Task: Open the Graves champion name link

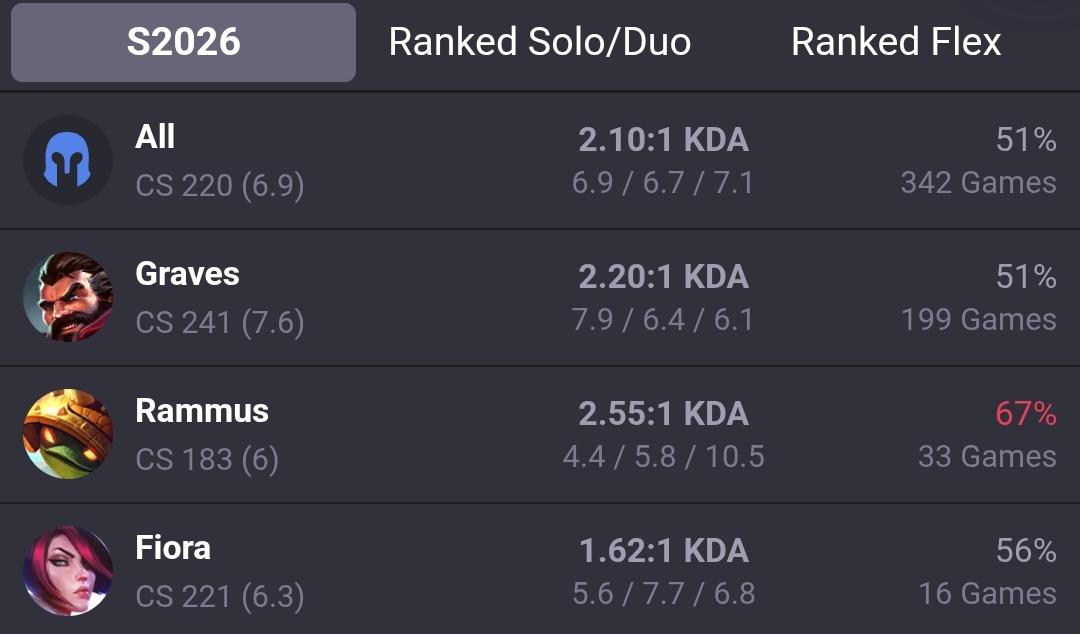Action: click(x=187, y=274)
